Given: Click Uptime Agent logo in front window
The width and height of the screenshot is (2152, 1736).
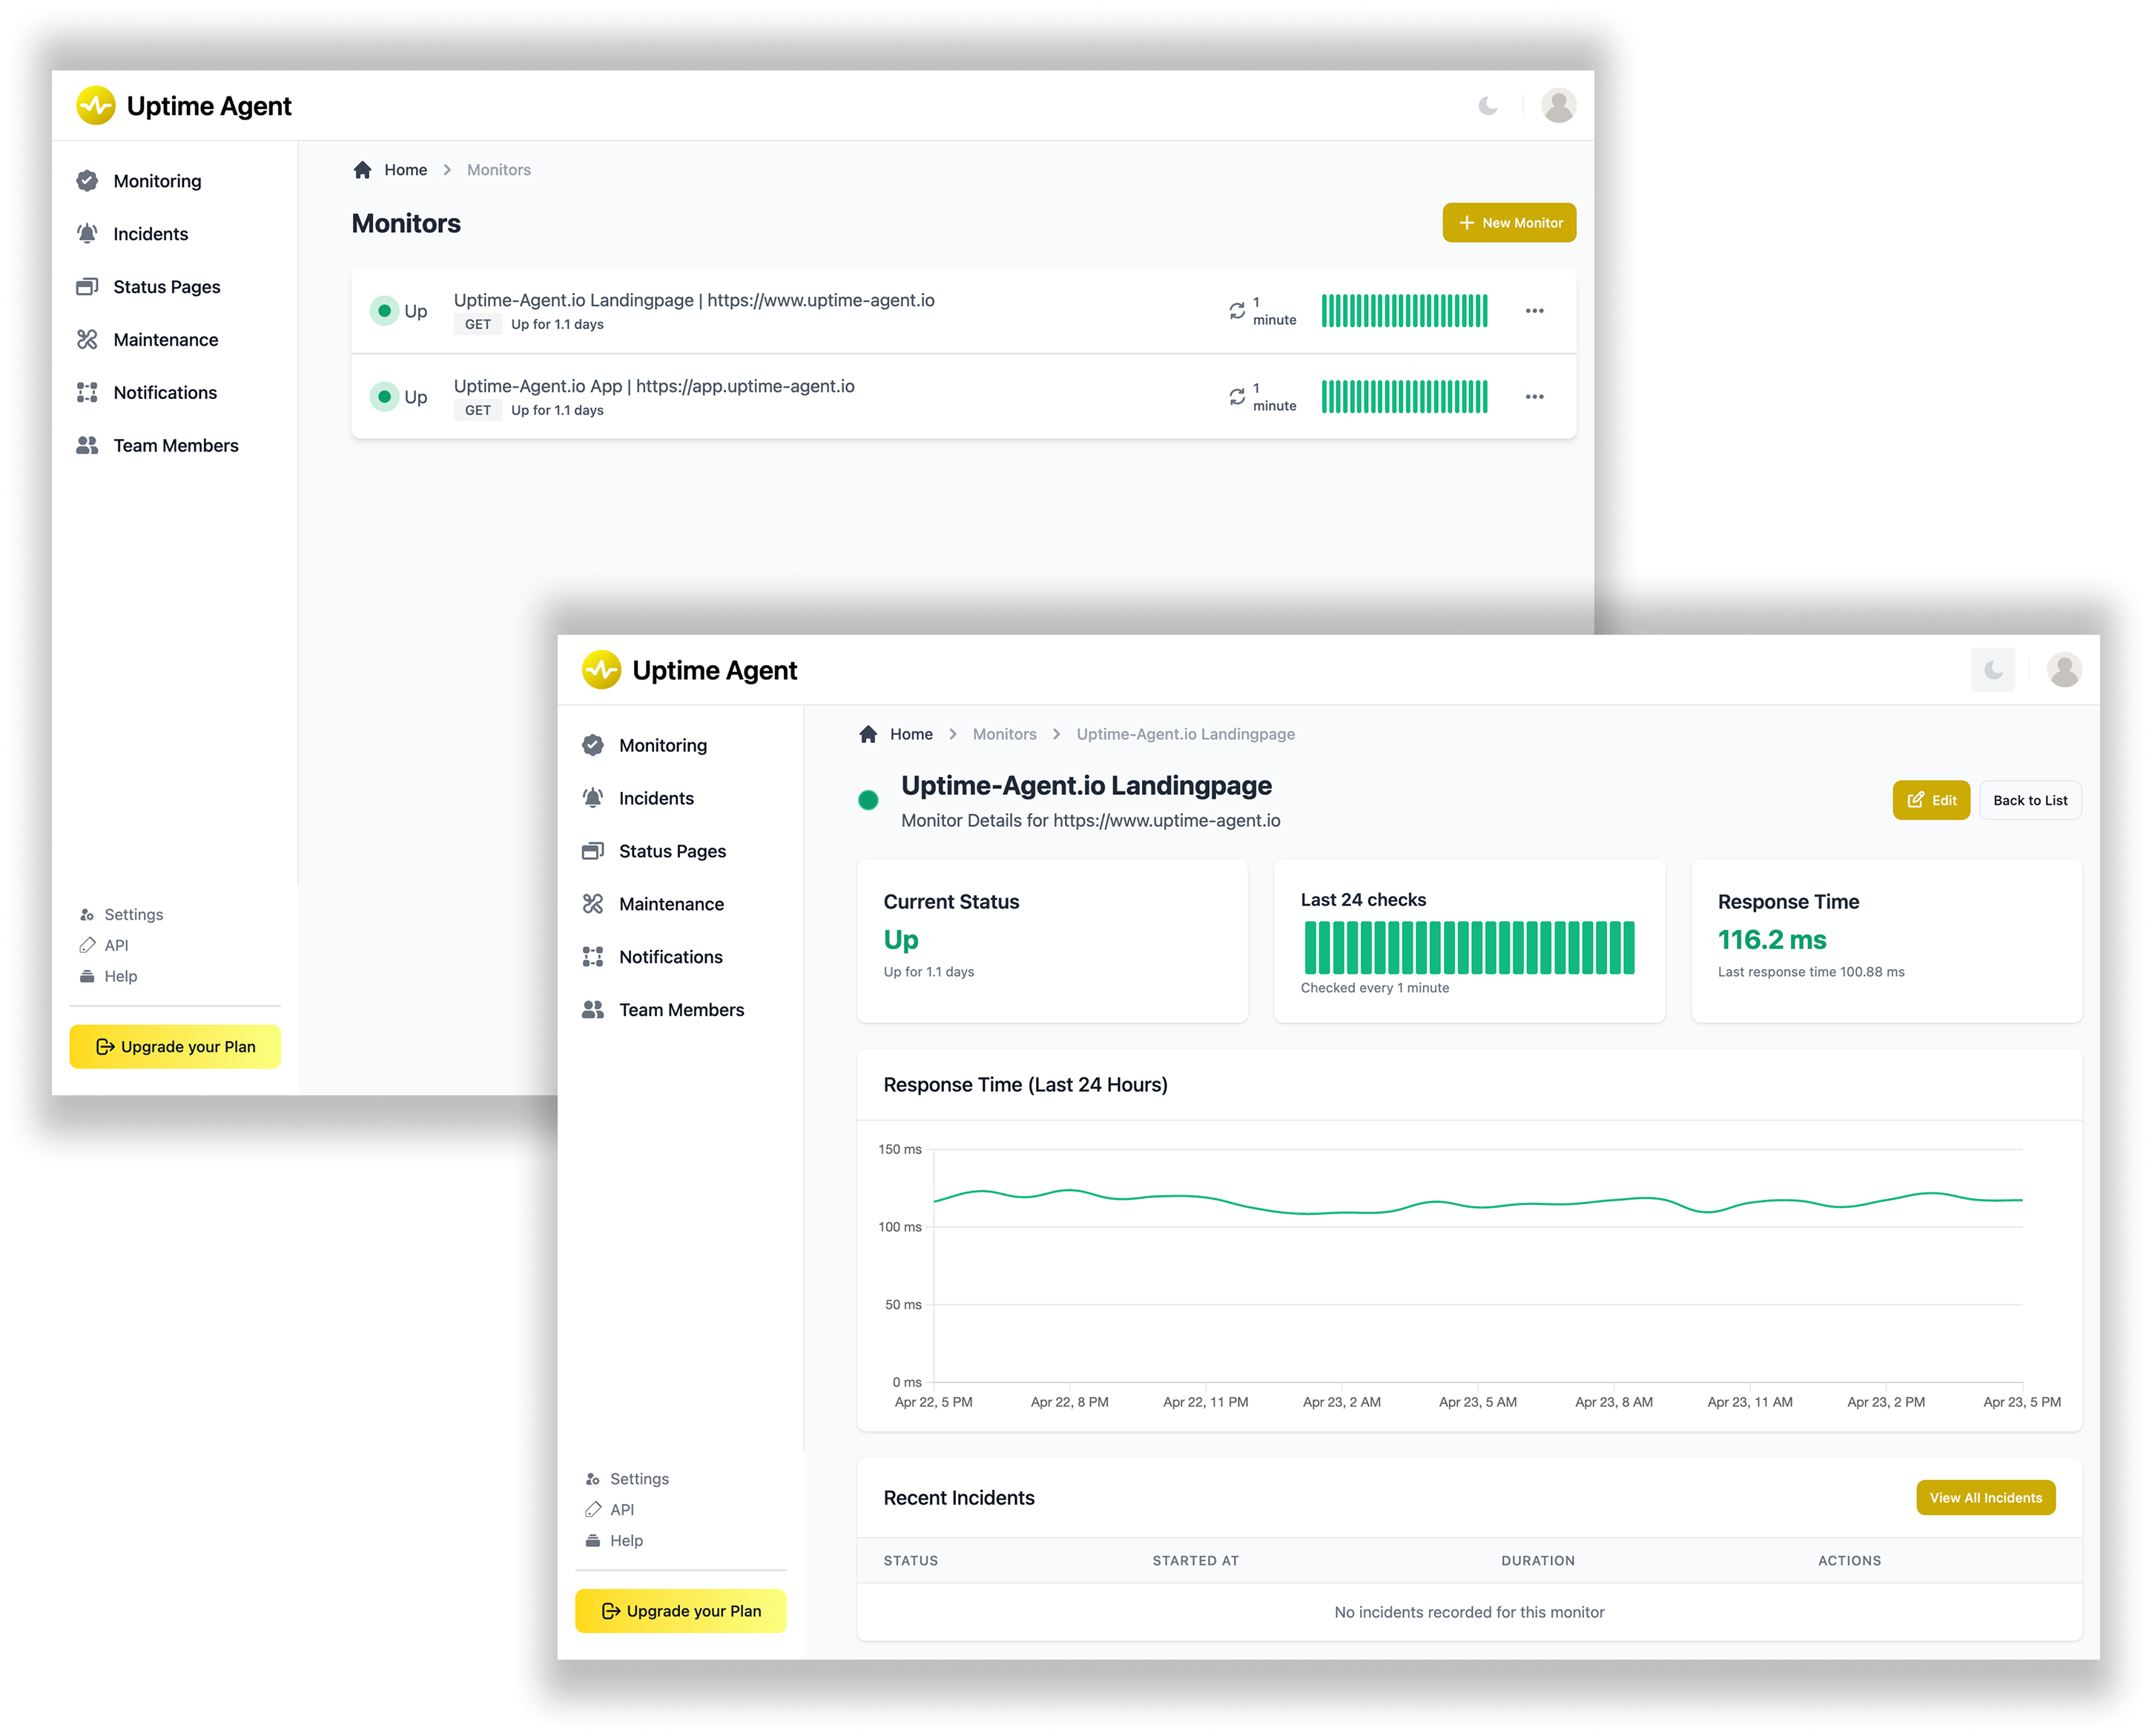Looking at the screenshot, I should point(690,670).
